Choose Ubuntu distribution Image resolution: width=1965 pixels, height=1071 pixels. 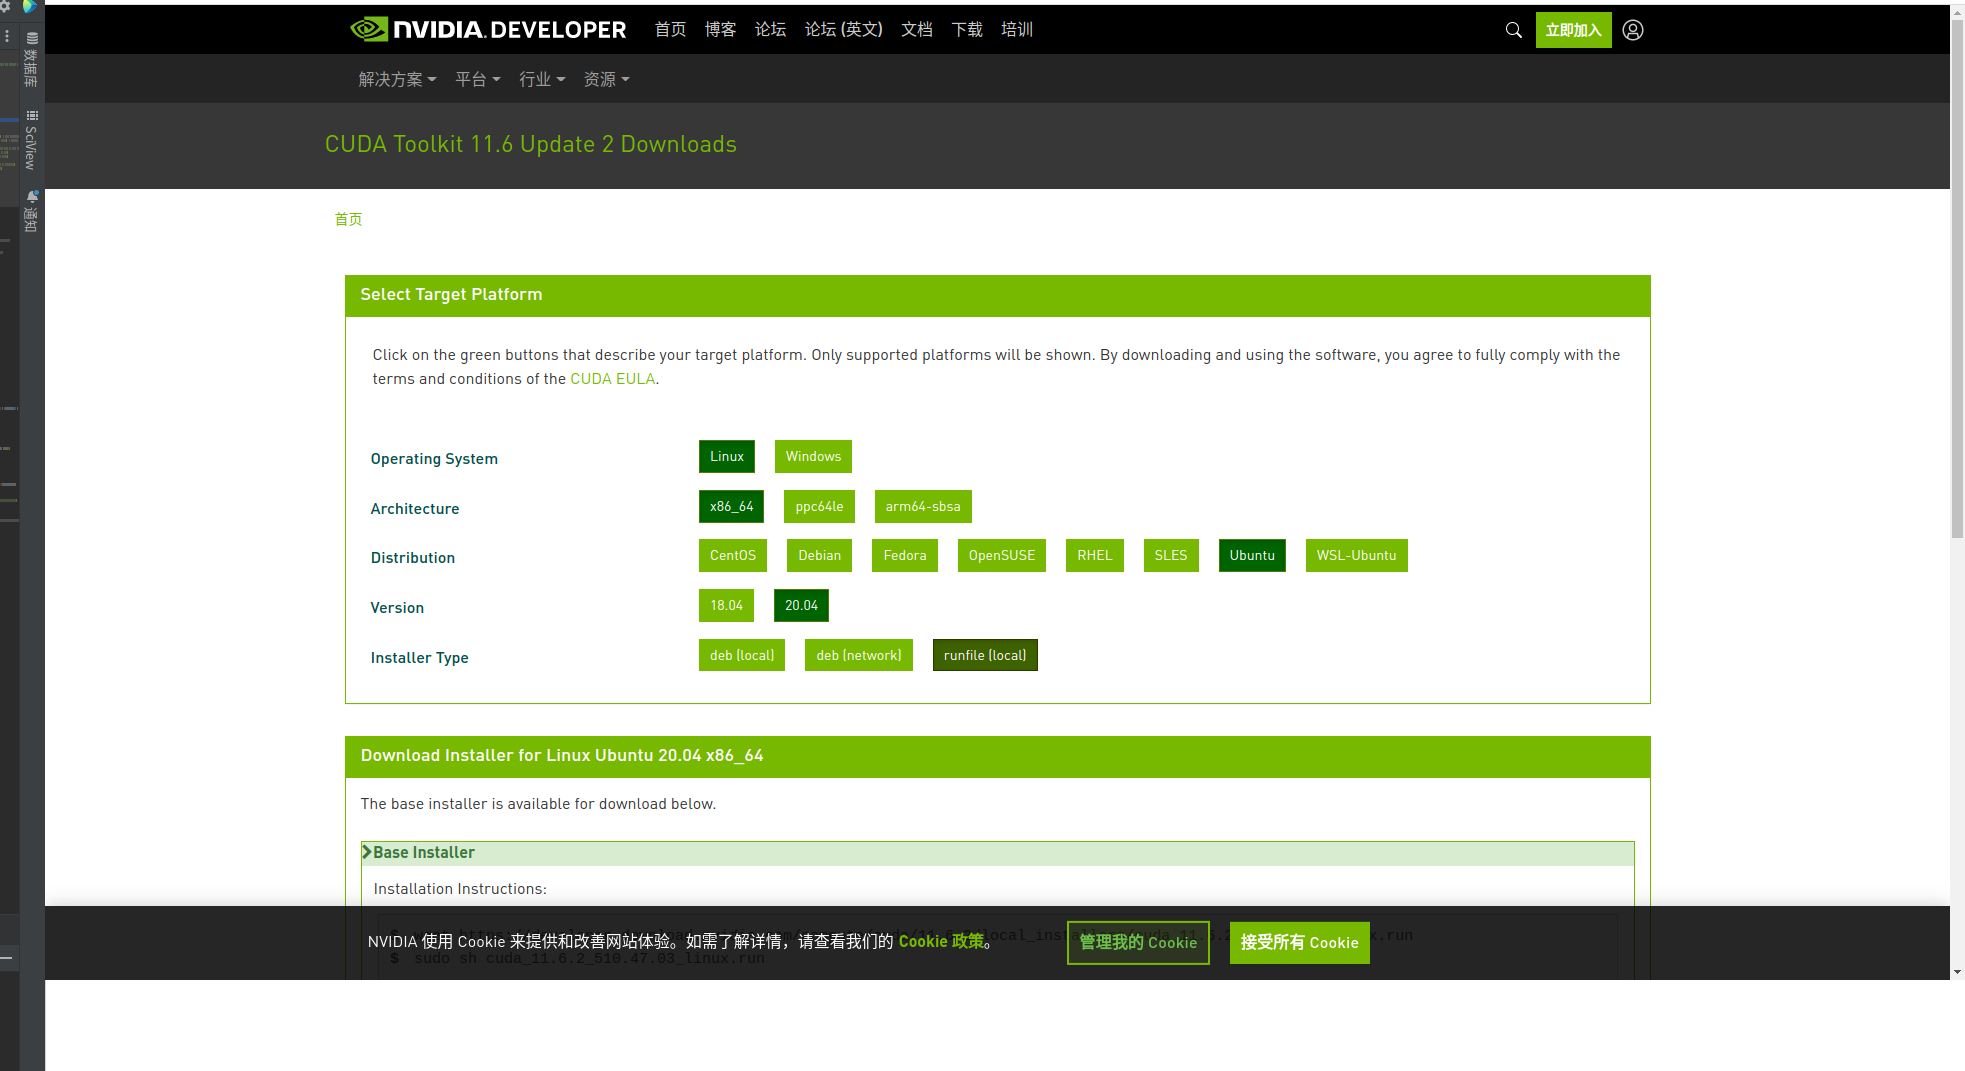[1252, 555]
